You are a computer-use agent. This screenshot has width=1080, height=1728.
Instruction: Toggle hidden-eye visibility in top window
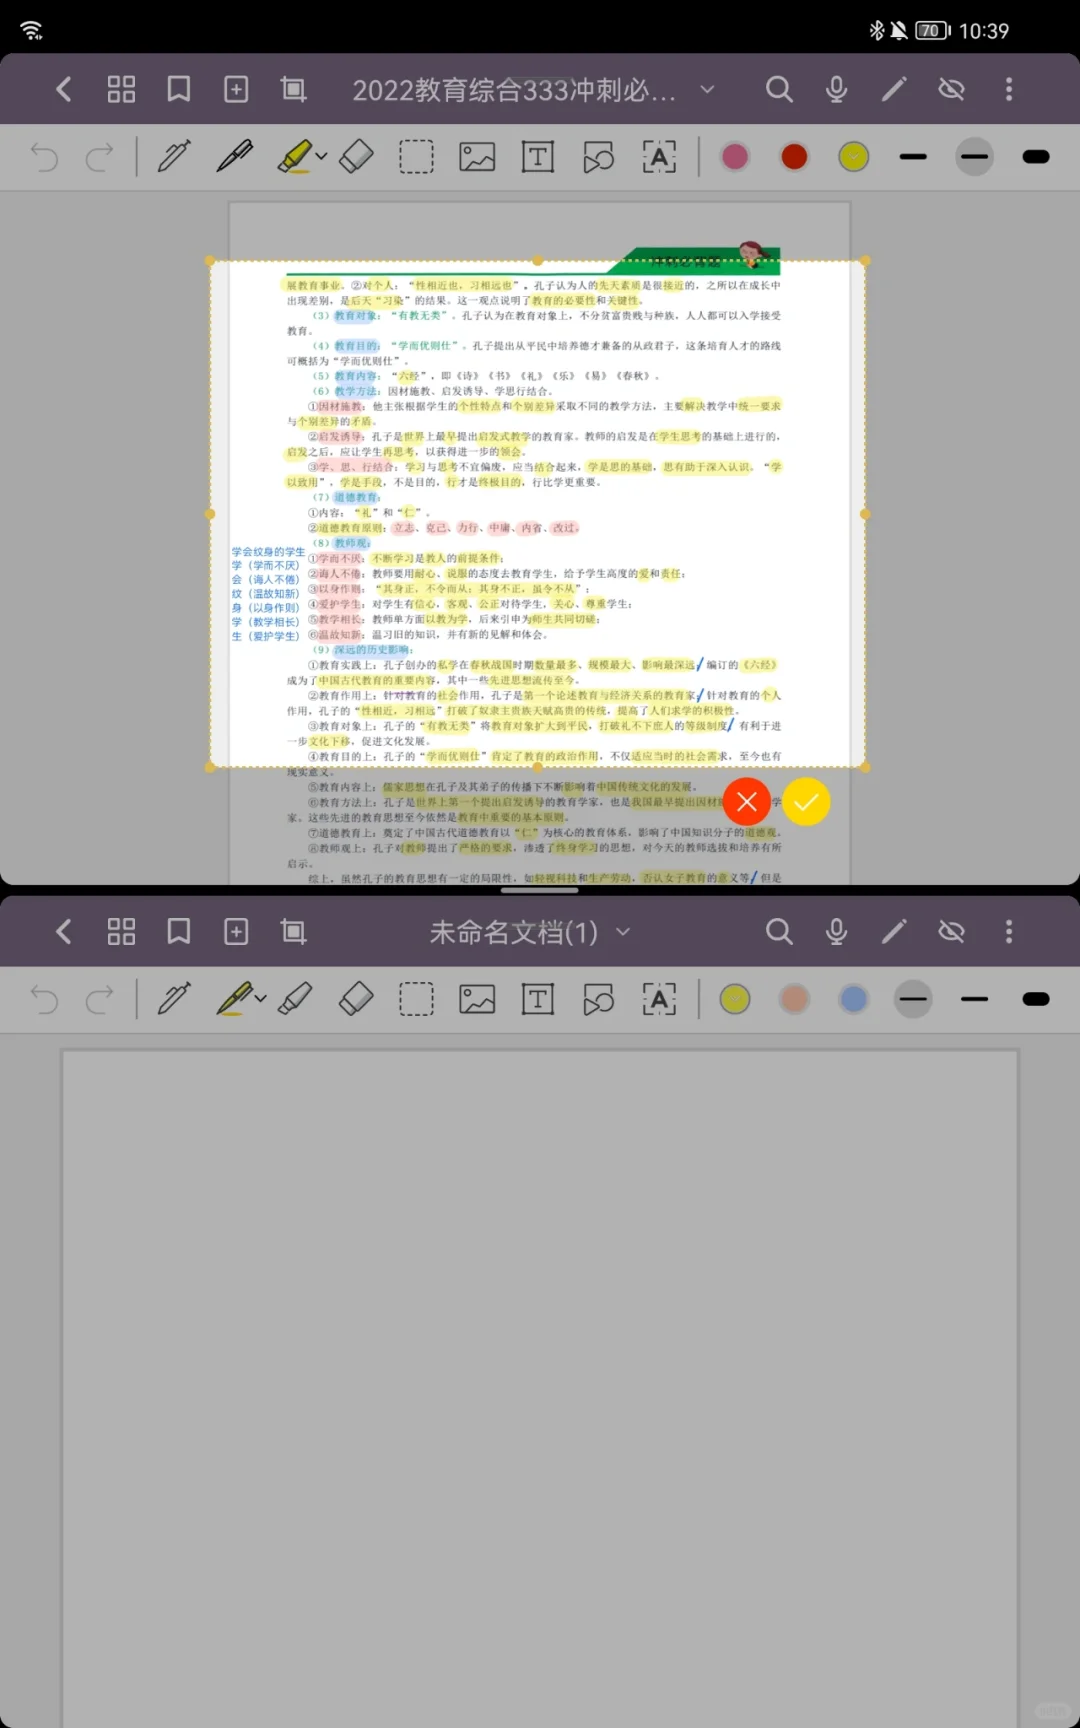point(951,90)
